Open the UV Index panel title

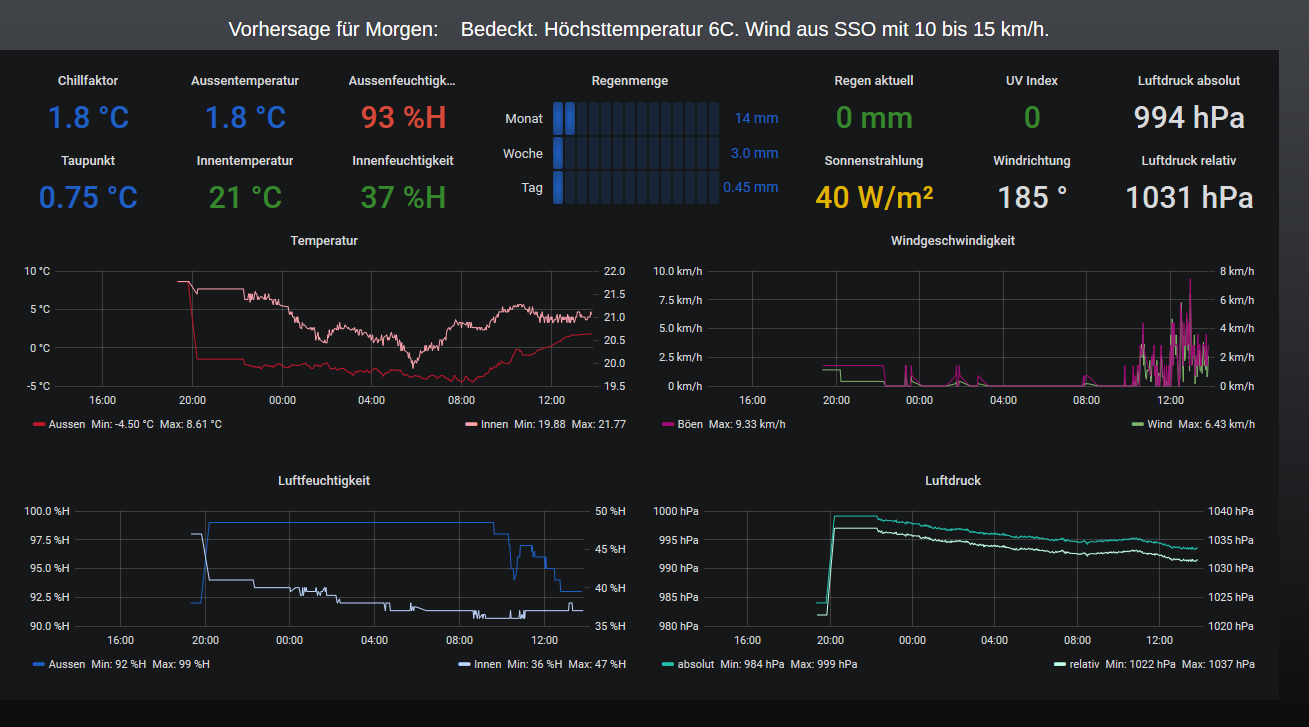(x=1032, y=80)
